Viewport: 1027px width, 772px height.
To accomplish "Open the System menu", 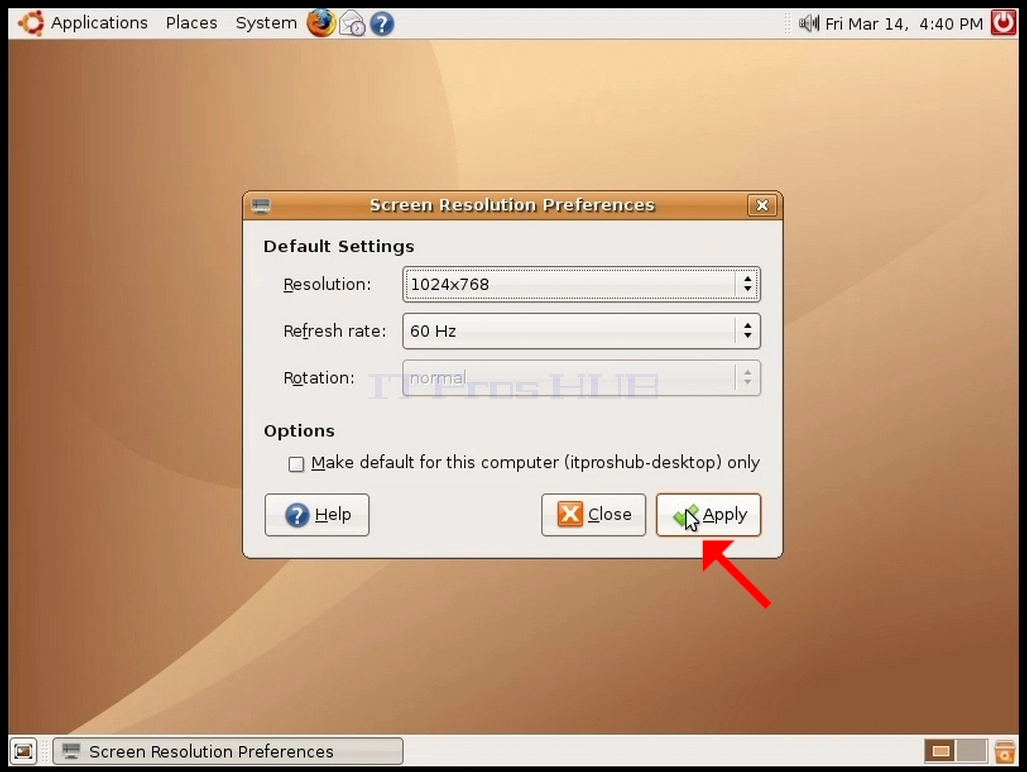I will [266, 23].
